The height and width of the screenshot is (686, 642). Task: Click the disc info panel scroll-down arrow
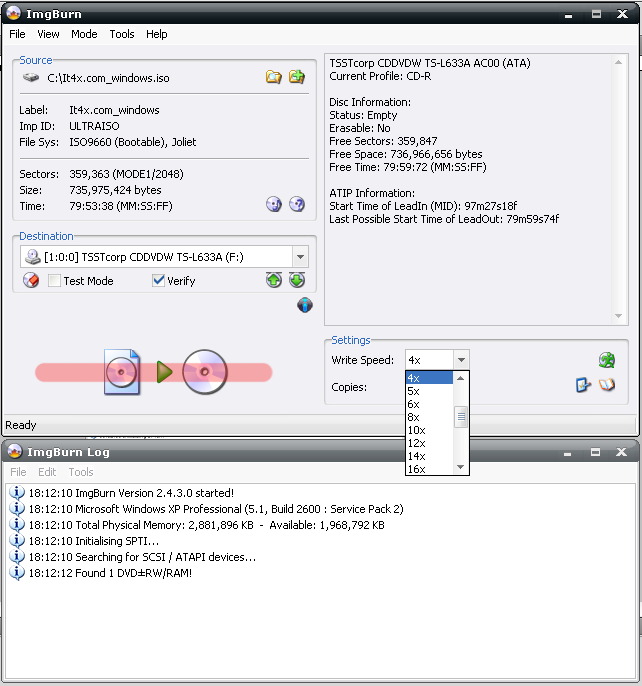[618, 316]
